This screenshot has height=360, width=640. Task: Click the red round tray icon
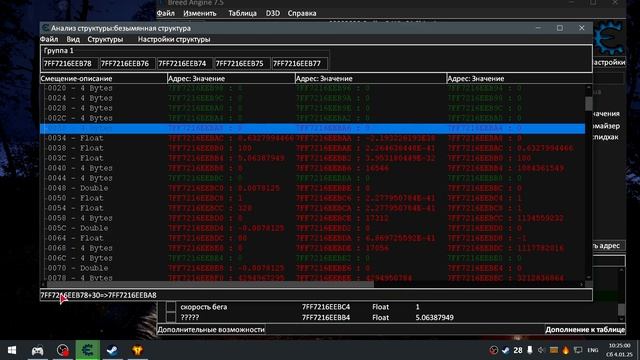coord(493,350)
